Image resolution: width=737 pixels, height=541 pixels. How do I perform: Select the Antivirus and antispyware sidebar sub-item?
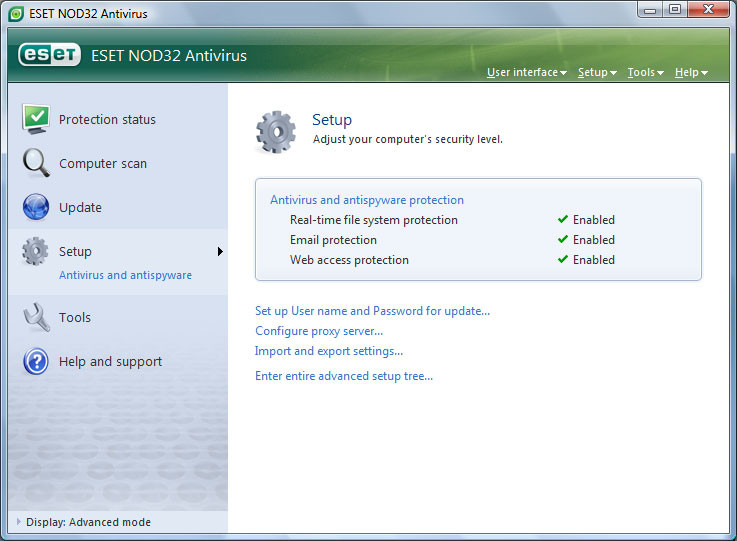tap(125, 275)
